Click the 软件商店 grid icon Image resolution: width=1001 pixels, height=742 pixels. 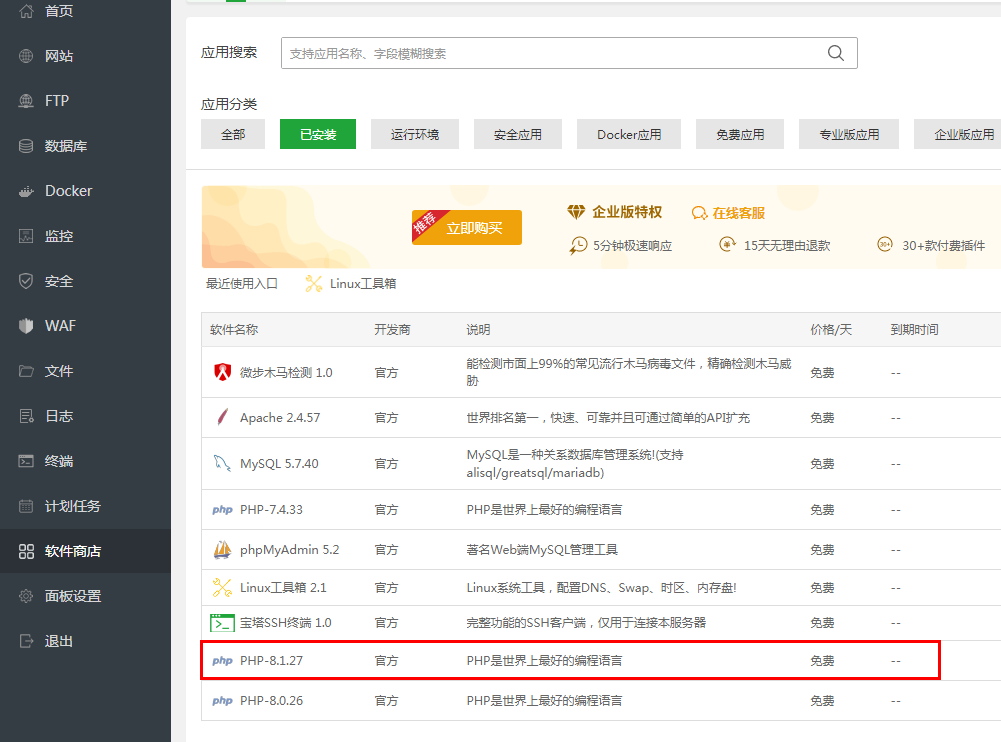click(26, 551)
